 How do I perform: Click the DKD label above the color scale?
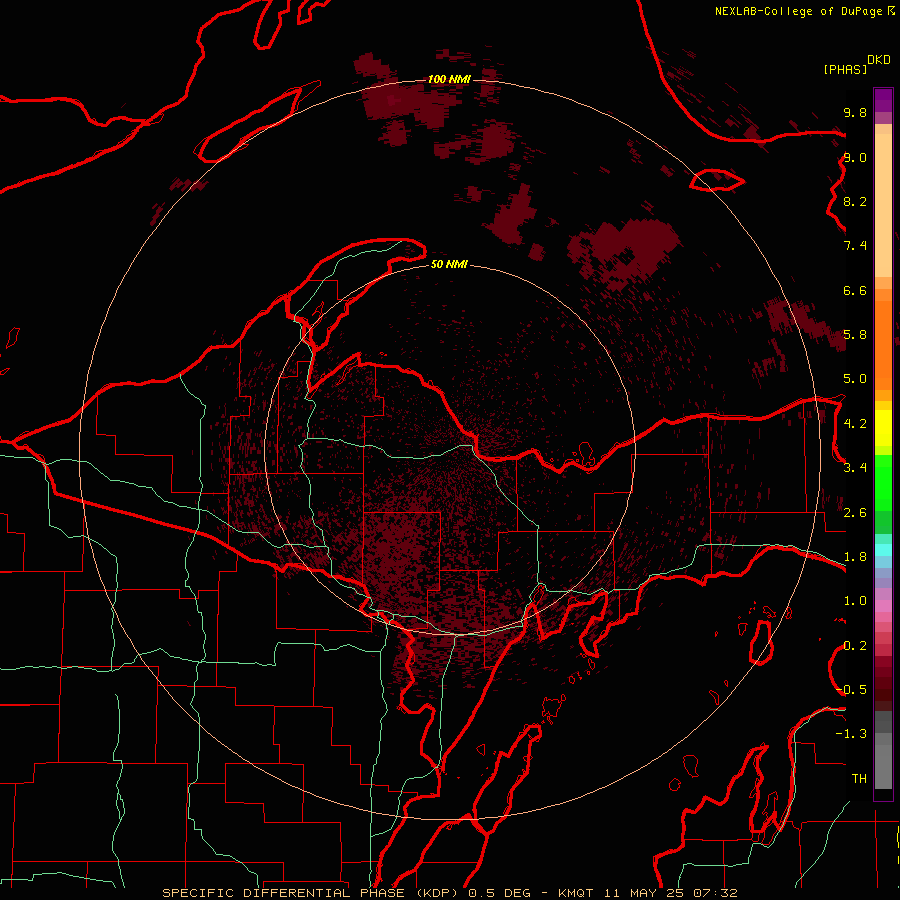pos(879,60)
